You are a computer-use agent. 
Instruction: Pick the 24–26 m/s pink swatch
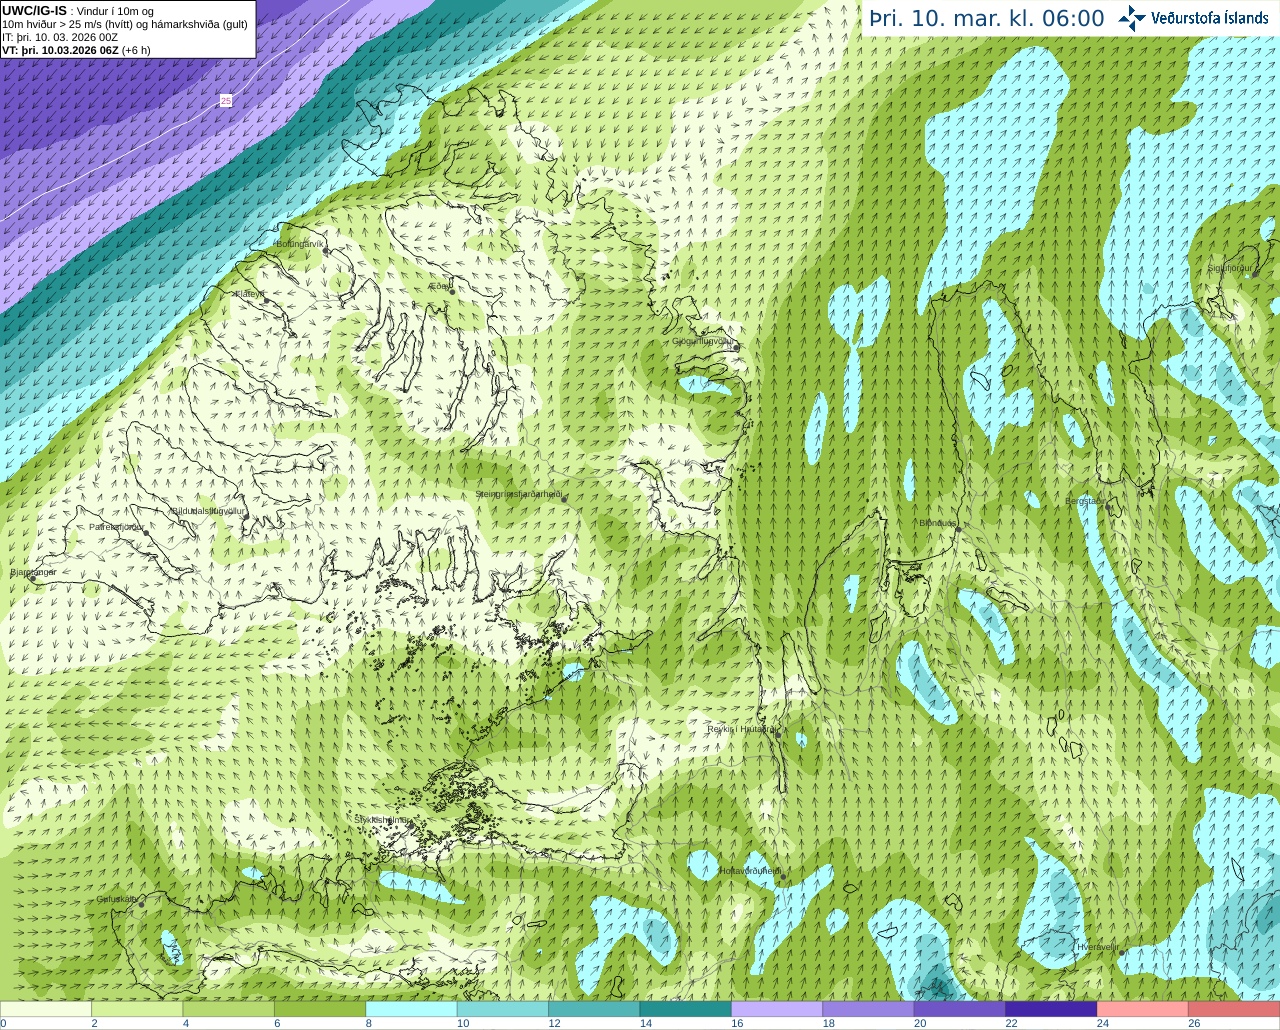(x=1143, y=1009)
